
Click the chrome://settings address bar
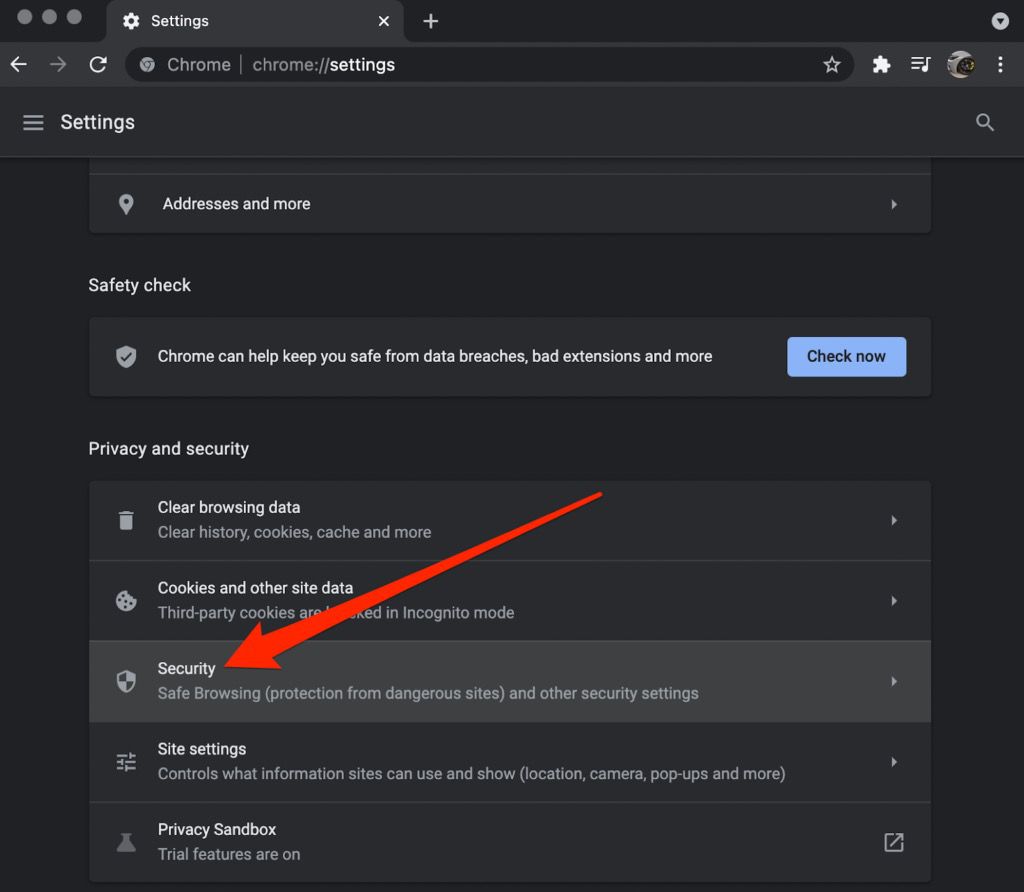[489, 65]
